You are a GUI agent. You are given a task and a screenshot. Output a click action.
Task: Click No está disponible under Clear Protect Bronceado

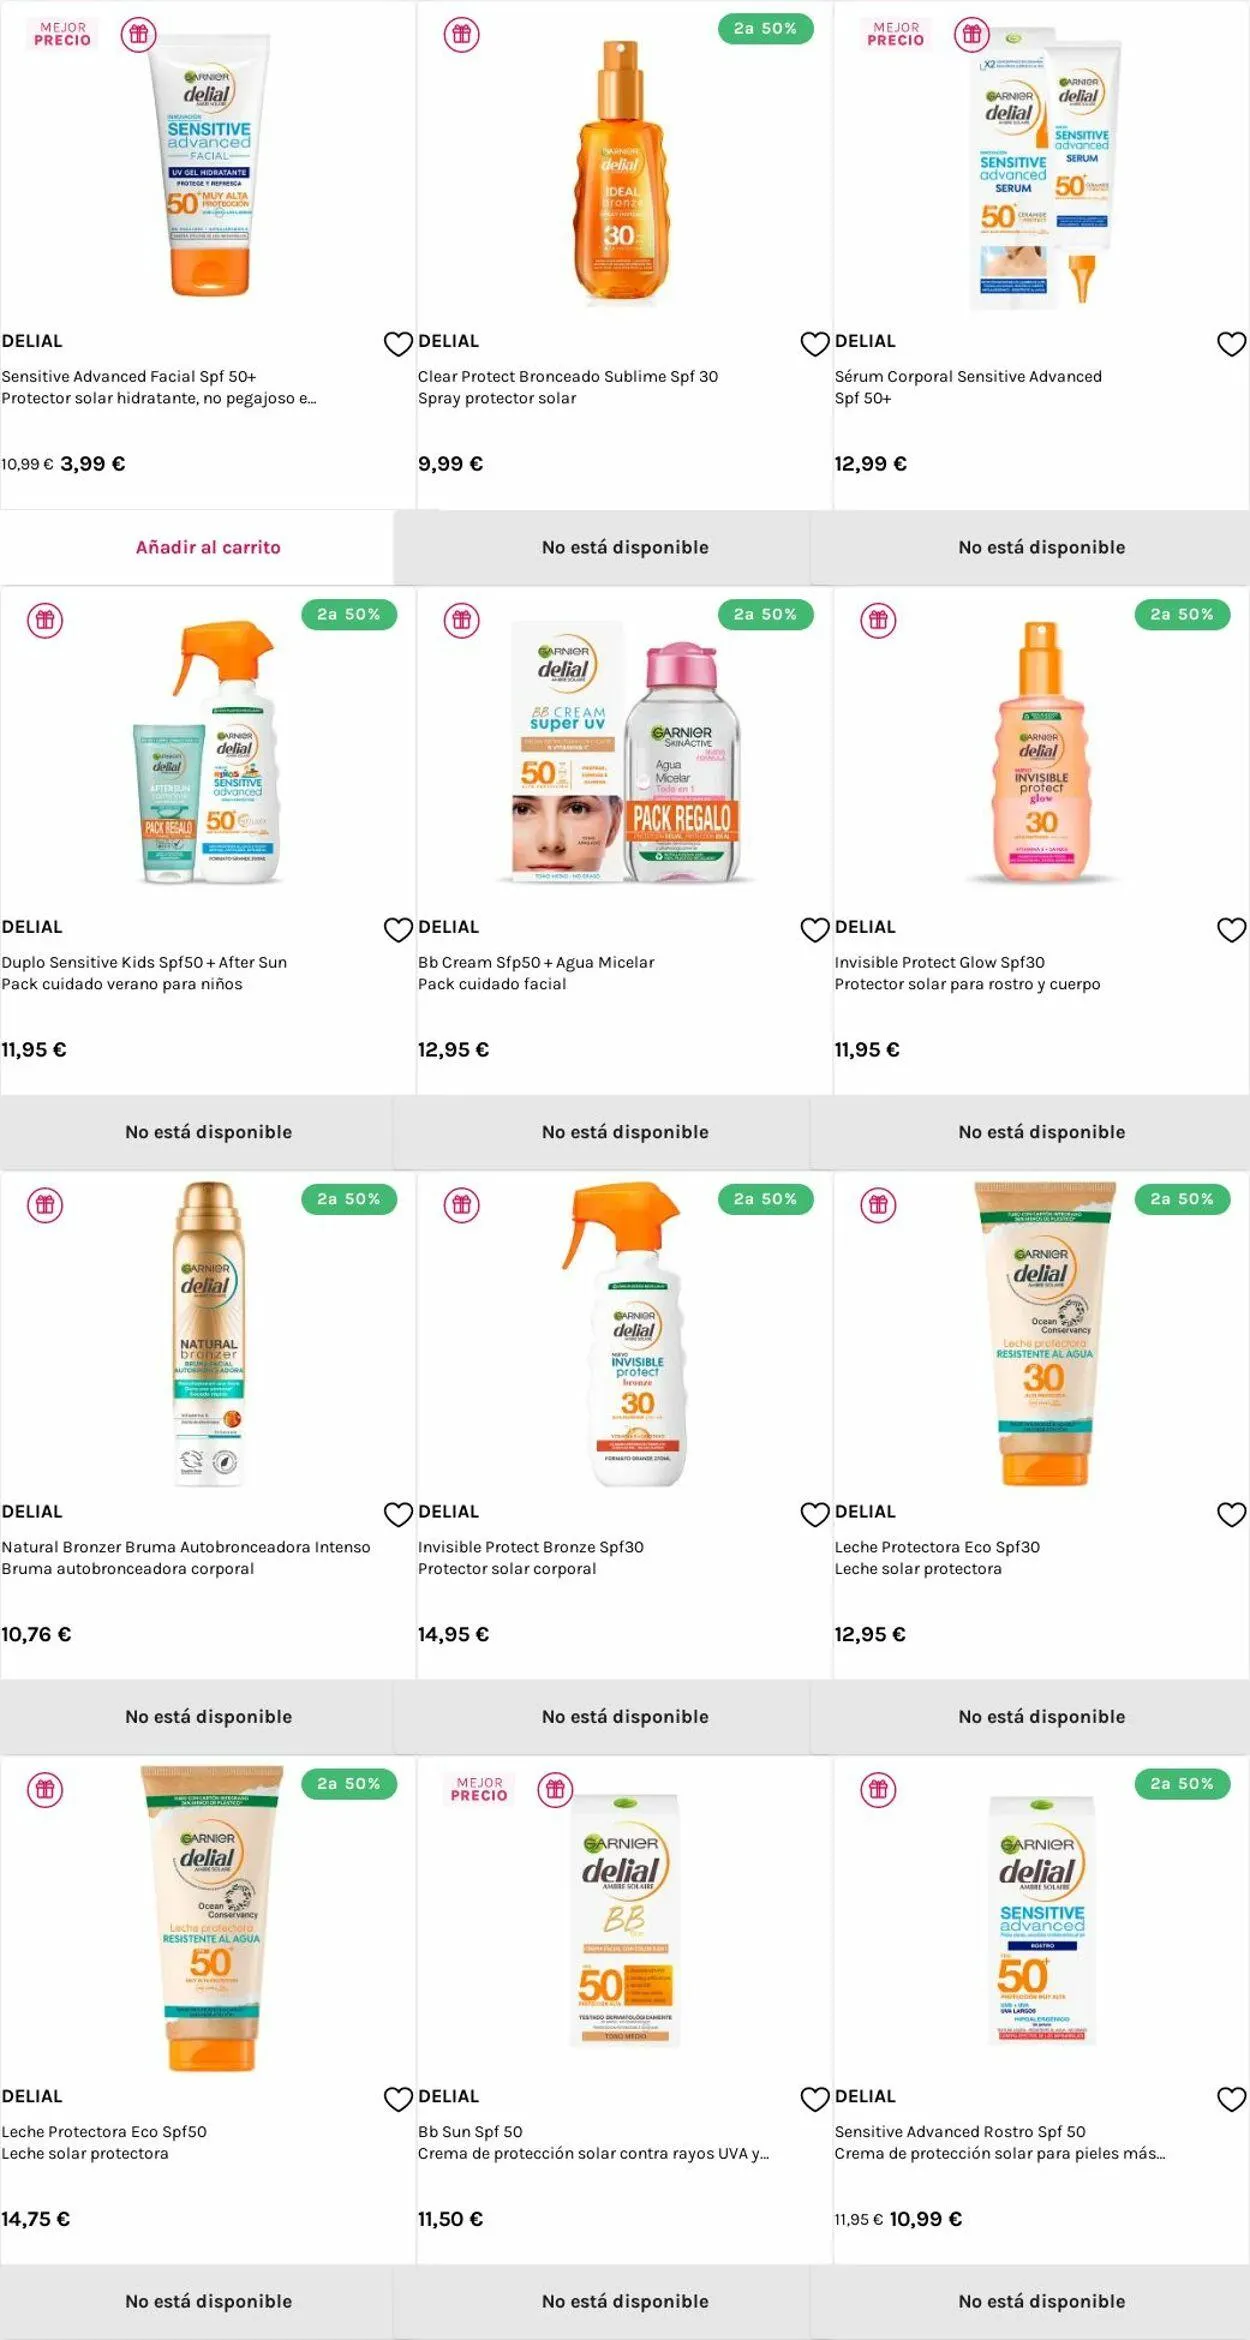click(x=625, y=547)
